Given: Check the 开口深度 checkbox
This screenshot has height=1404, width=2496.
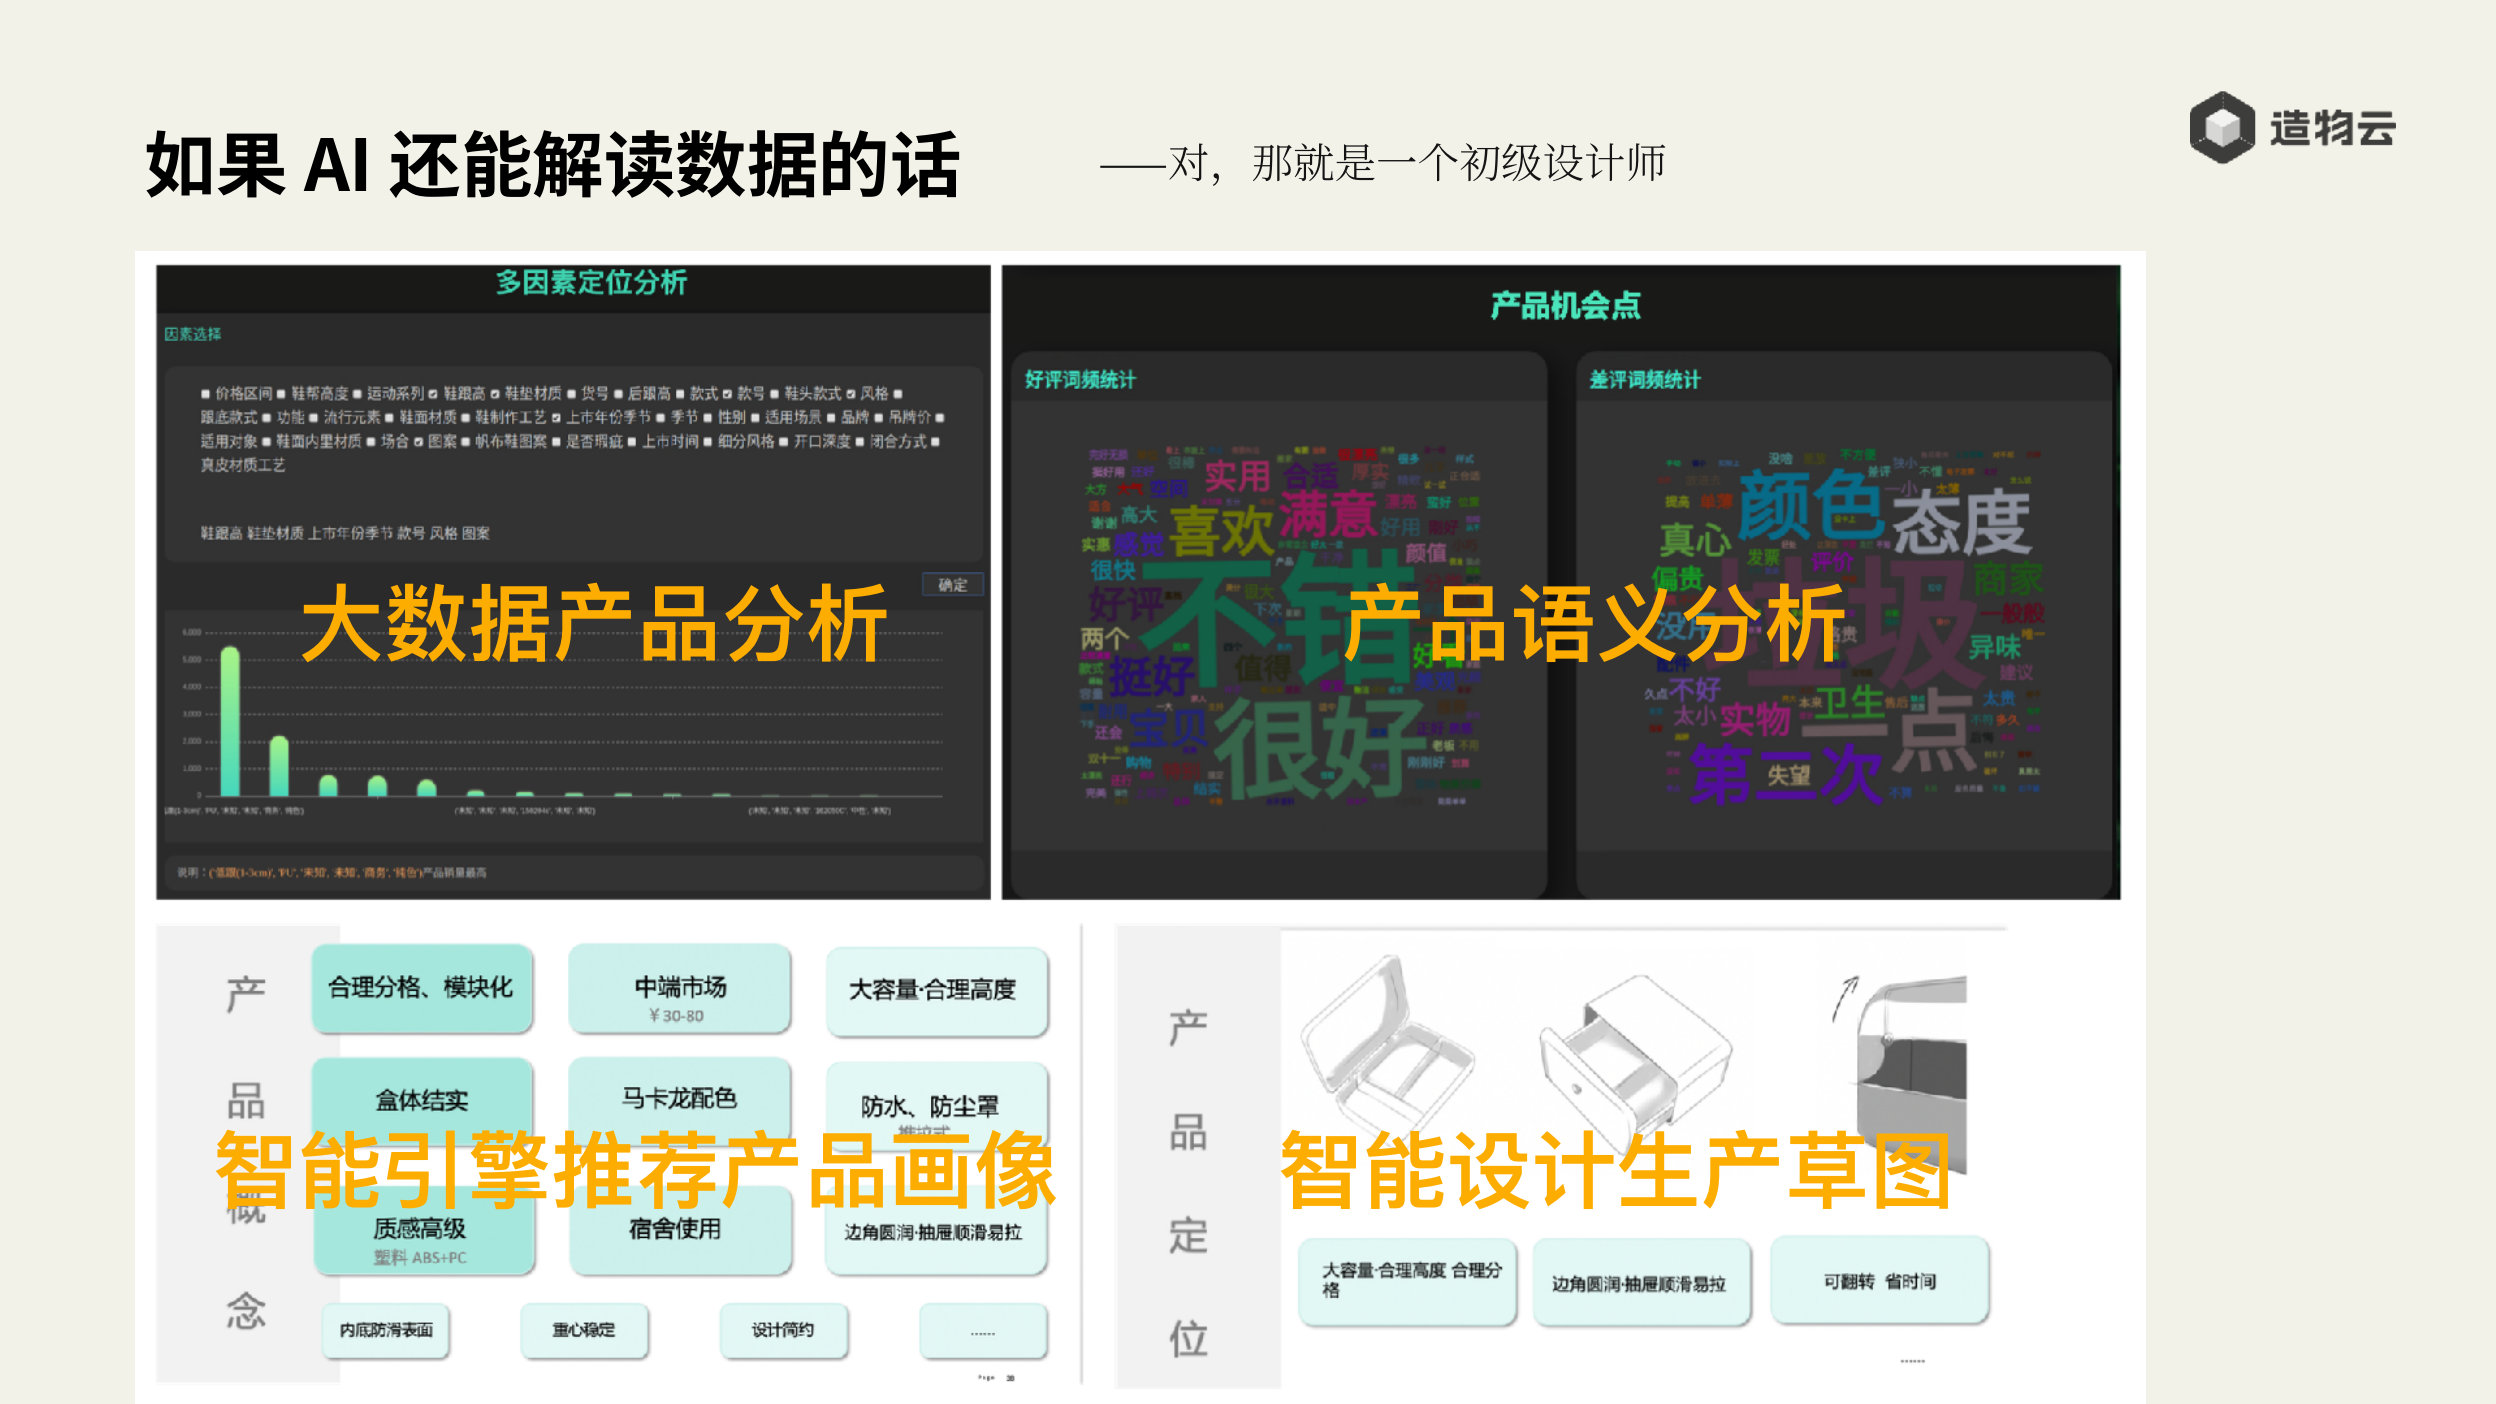Looking at the screenshot, I should tap(784, 442).
